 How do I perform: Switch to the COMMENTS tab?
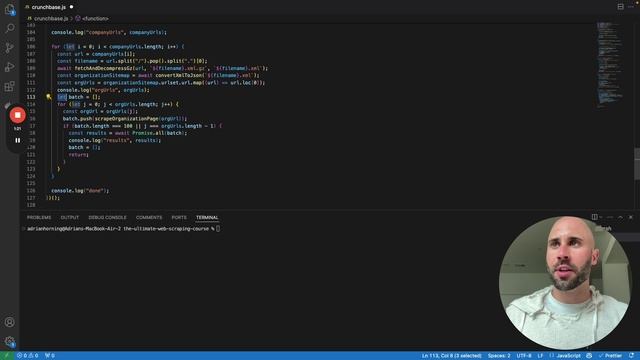149,218
